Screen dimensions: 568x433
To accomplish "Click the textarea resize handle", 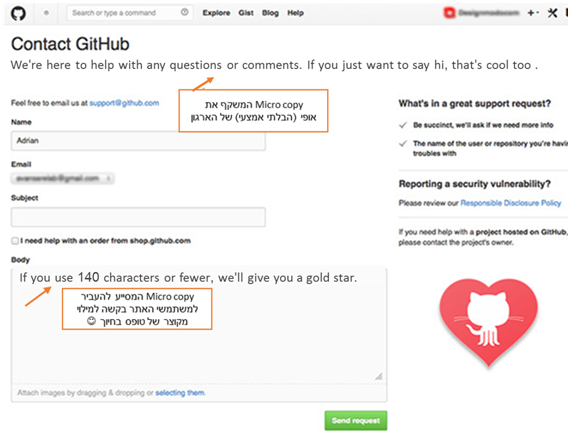I will pos(379,376).
